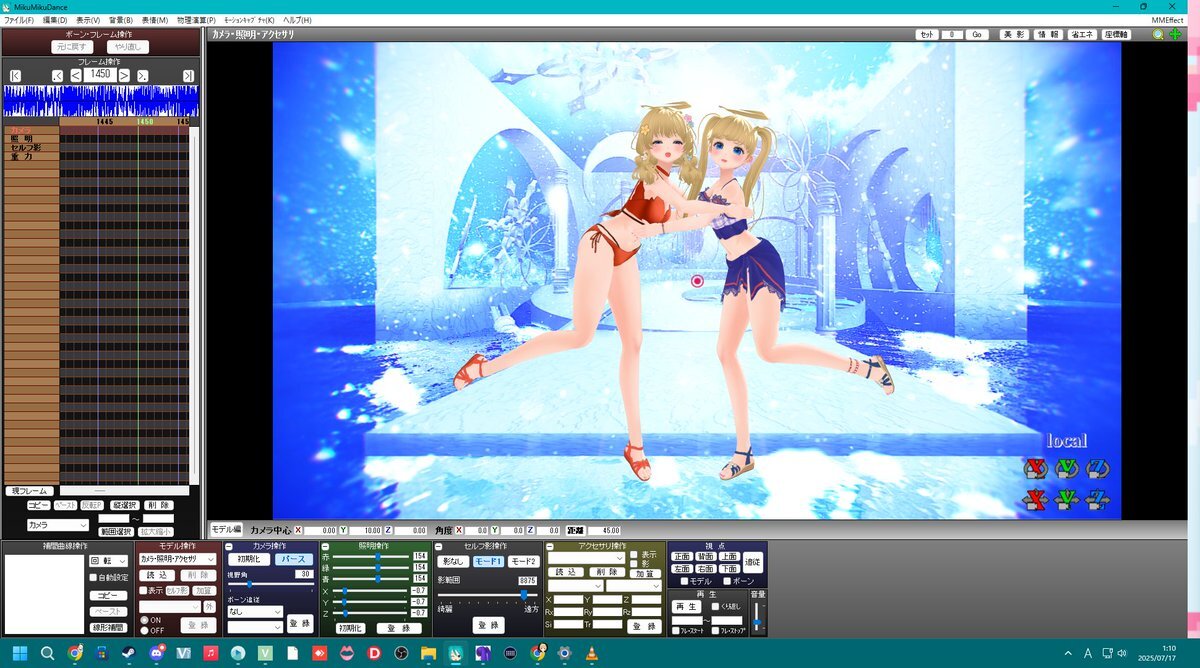This screenshot has width=1200, height=668.
Task: Toggle 表示 checkbox in モデル操作 panel
Action: pos(143,591)
